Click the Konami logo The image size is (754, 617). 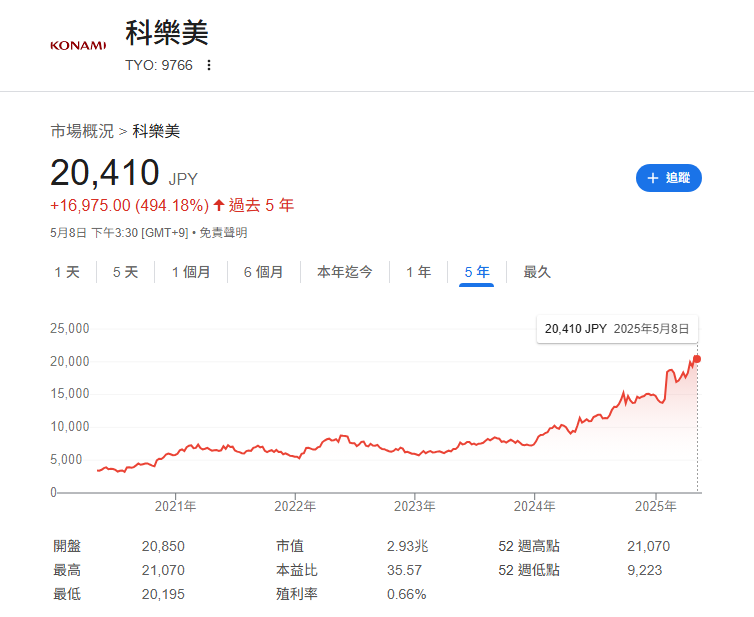78,46
